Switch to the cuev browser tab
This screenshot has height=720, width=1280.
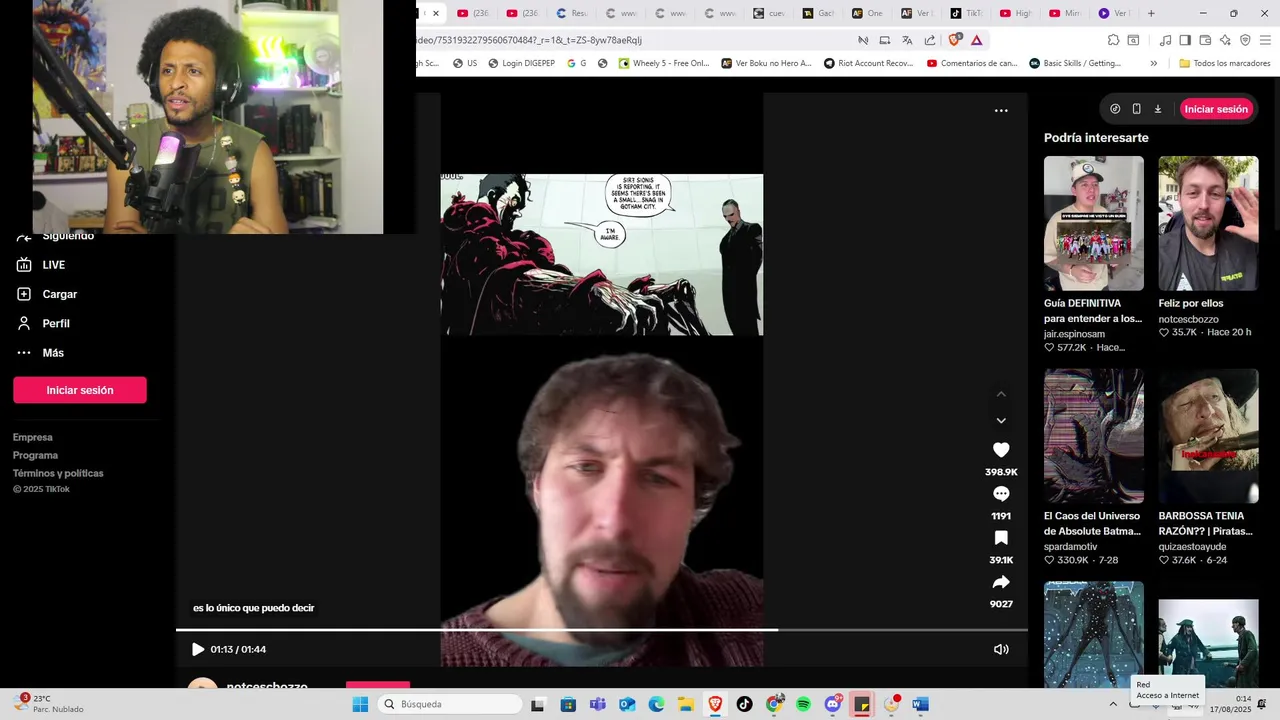770,13
